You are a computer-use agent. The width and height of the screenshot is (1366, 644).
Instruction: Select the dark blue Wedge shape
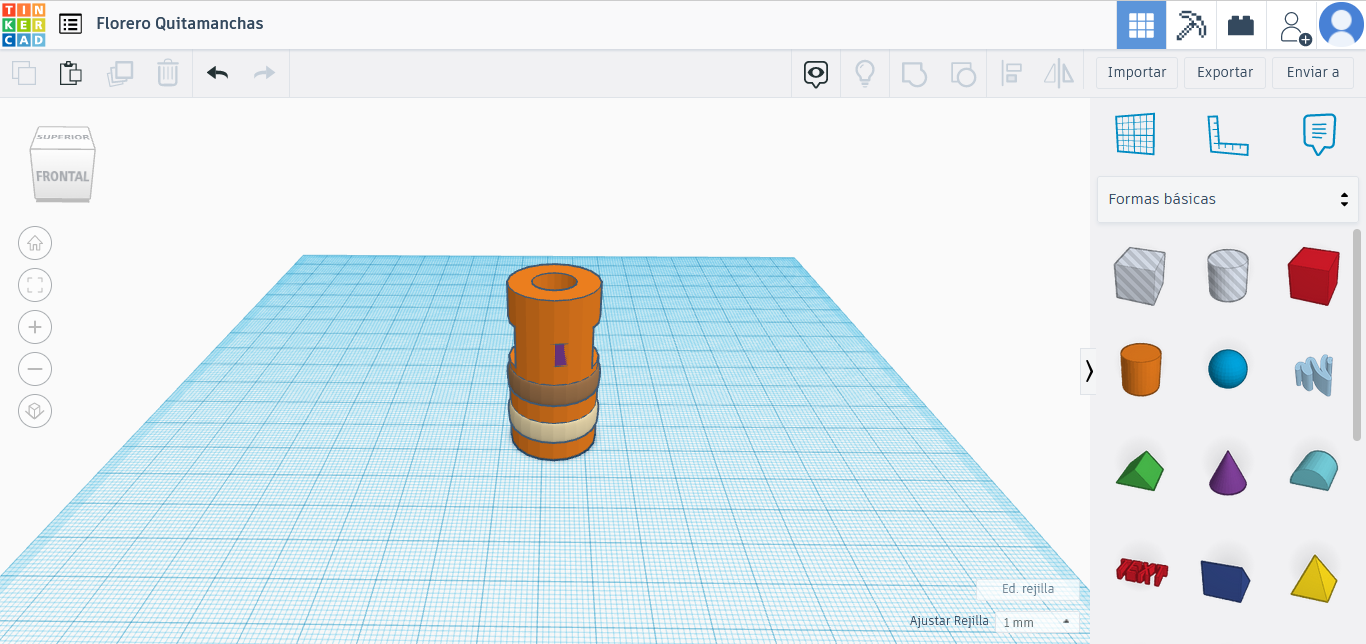pyautogui.click(x=1227, y=580)
